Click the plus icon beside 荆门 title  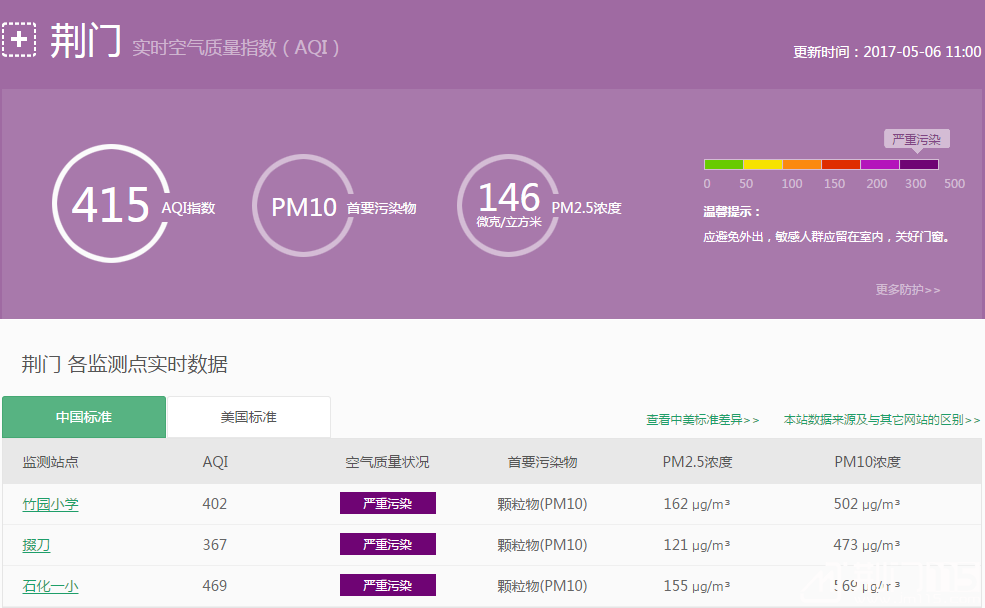pos(19,41)
